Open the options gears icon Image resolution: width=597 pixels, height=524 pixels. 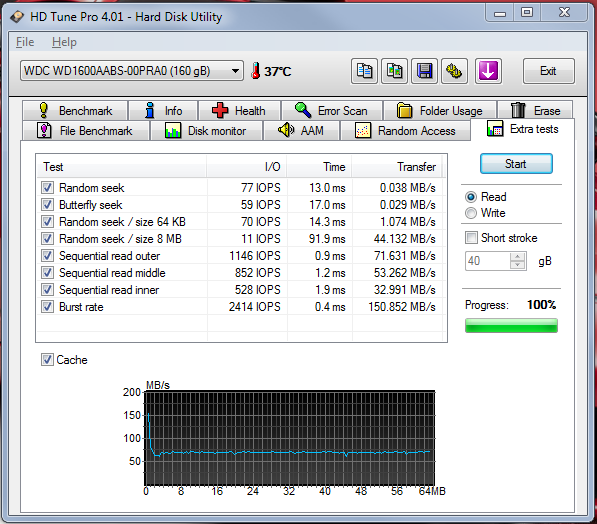click(454, 71)
